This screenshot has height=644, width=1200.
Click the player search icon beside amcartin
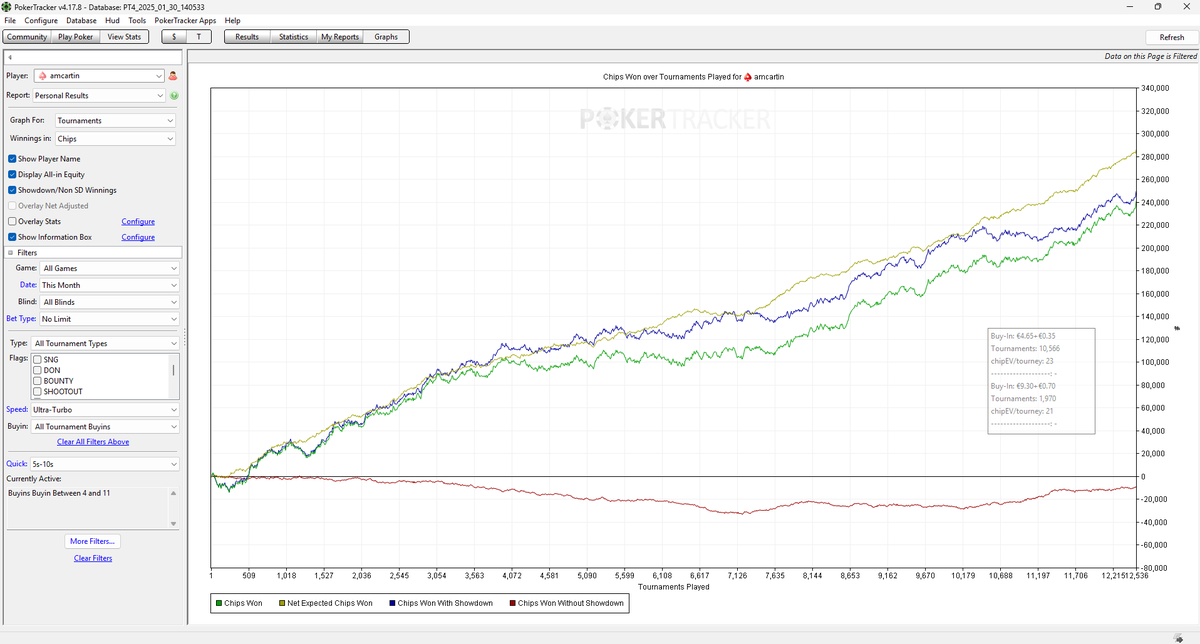tap(173, 76)
